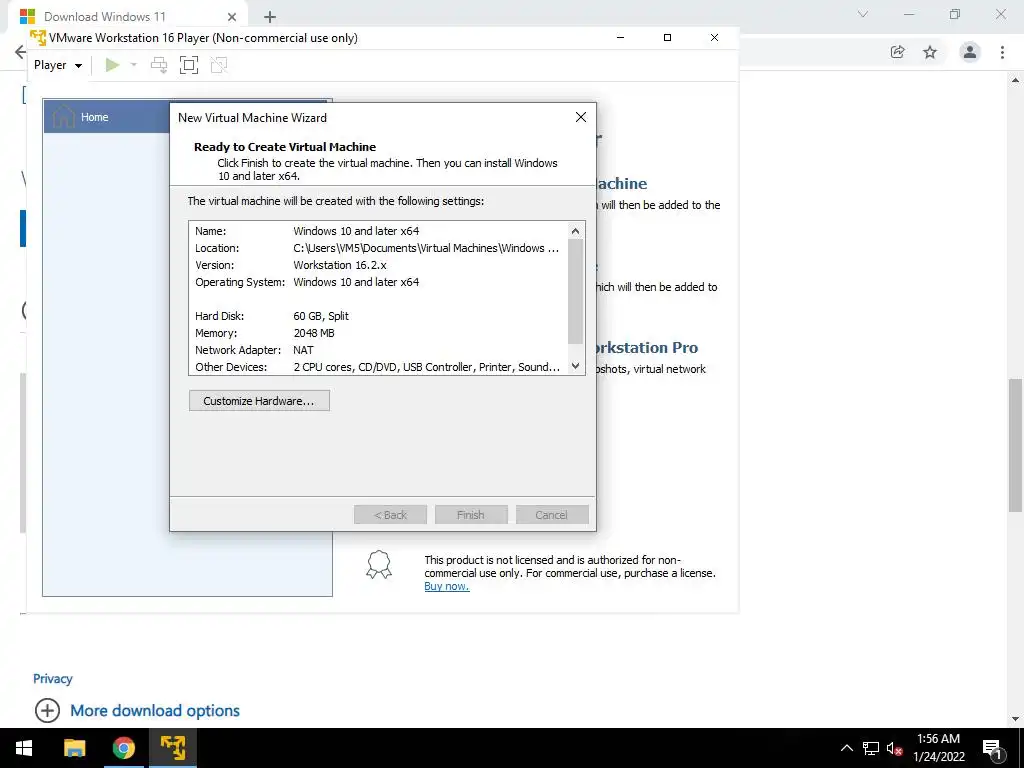Click the settings list scrollbar thumb

point(575,291)
